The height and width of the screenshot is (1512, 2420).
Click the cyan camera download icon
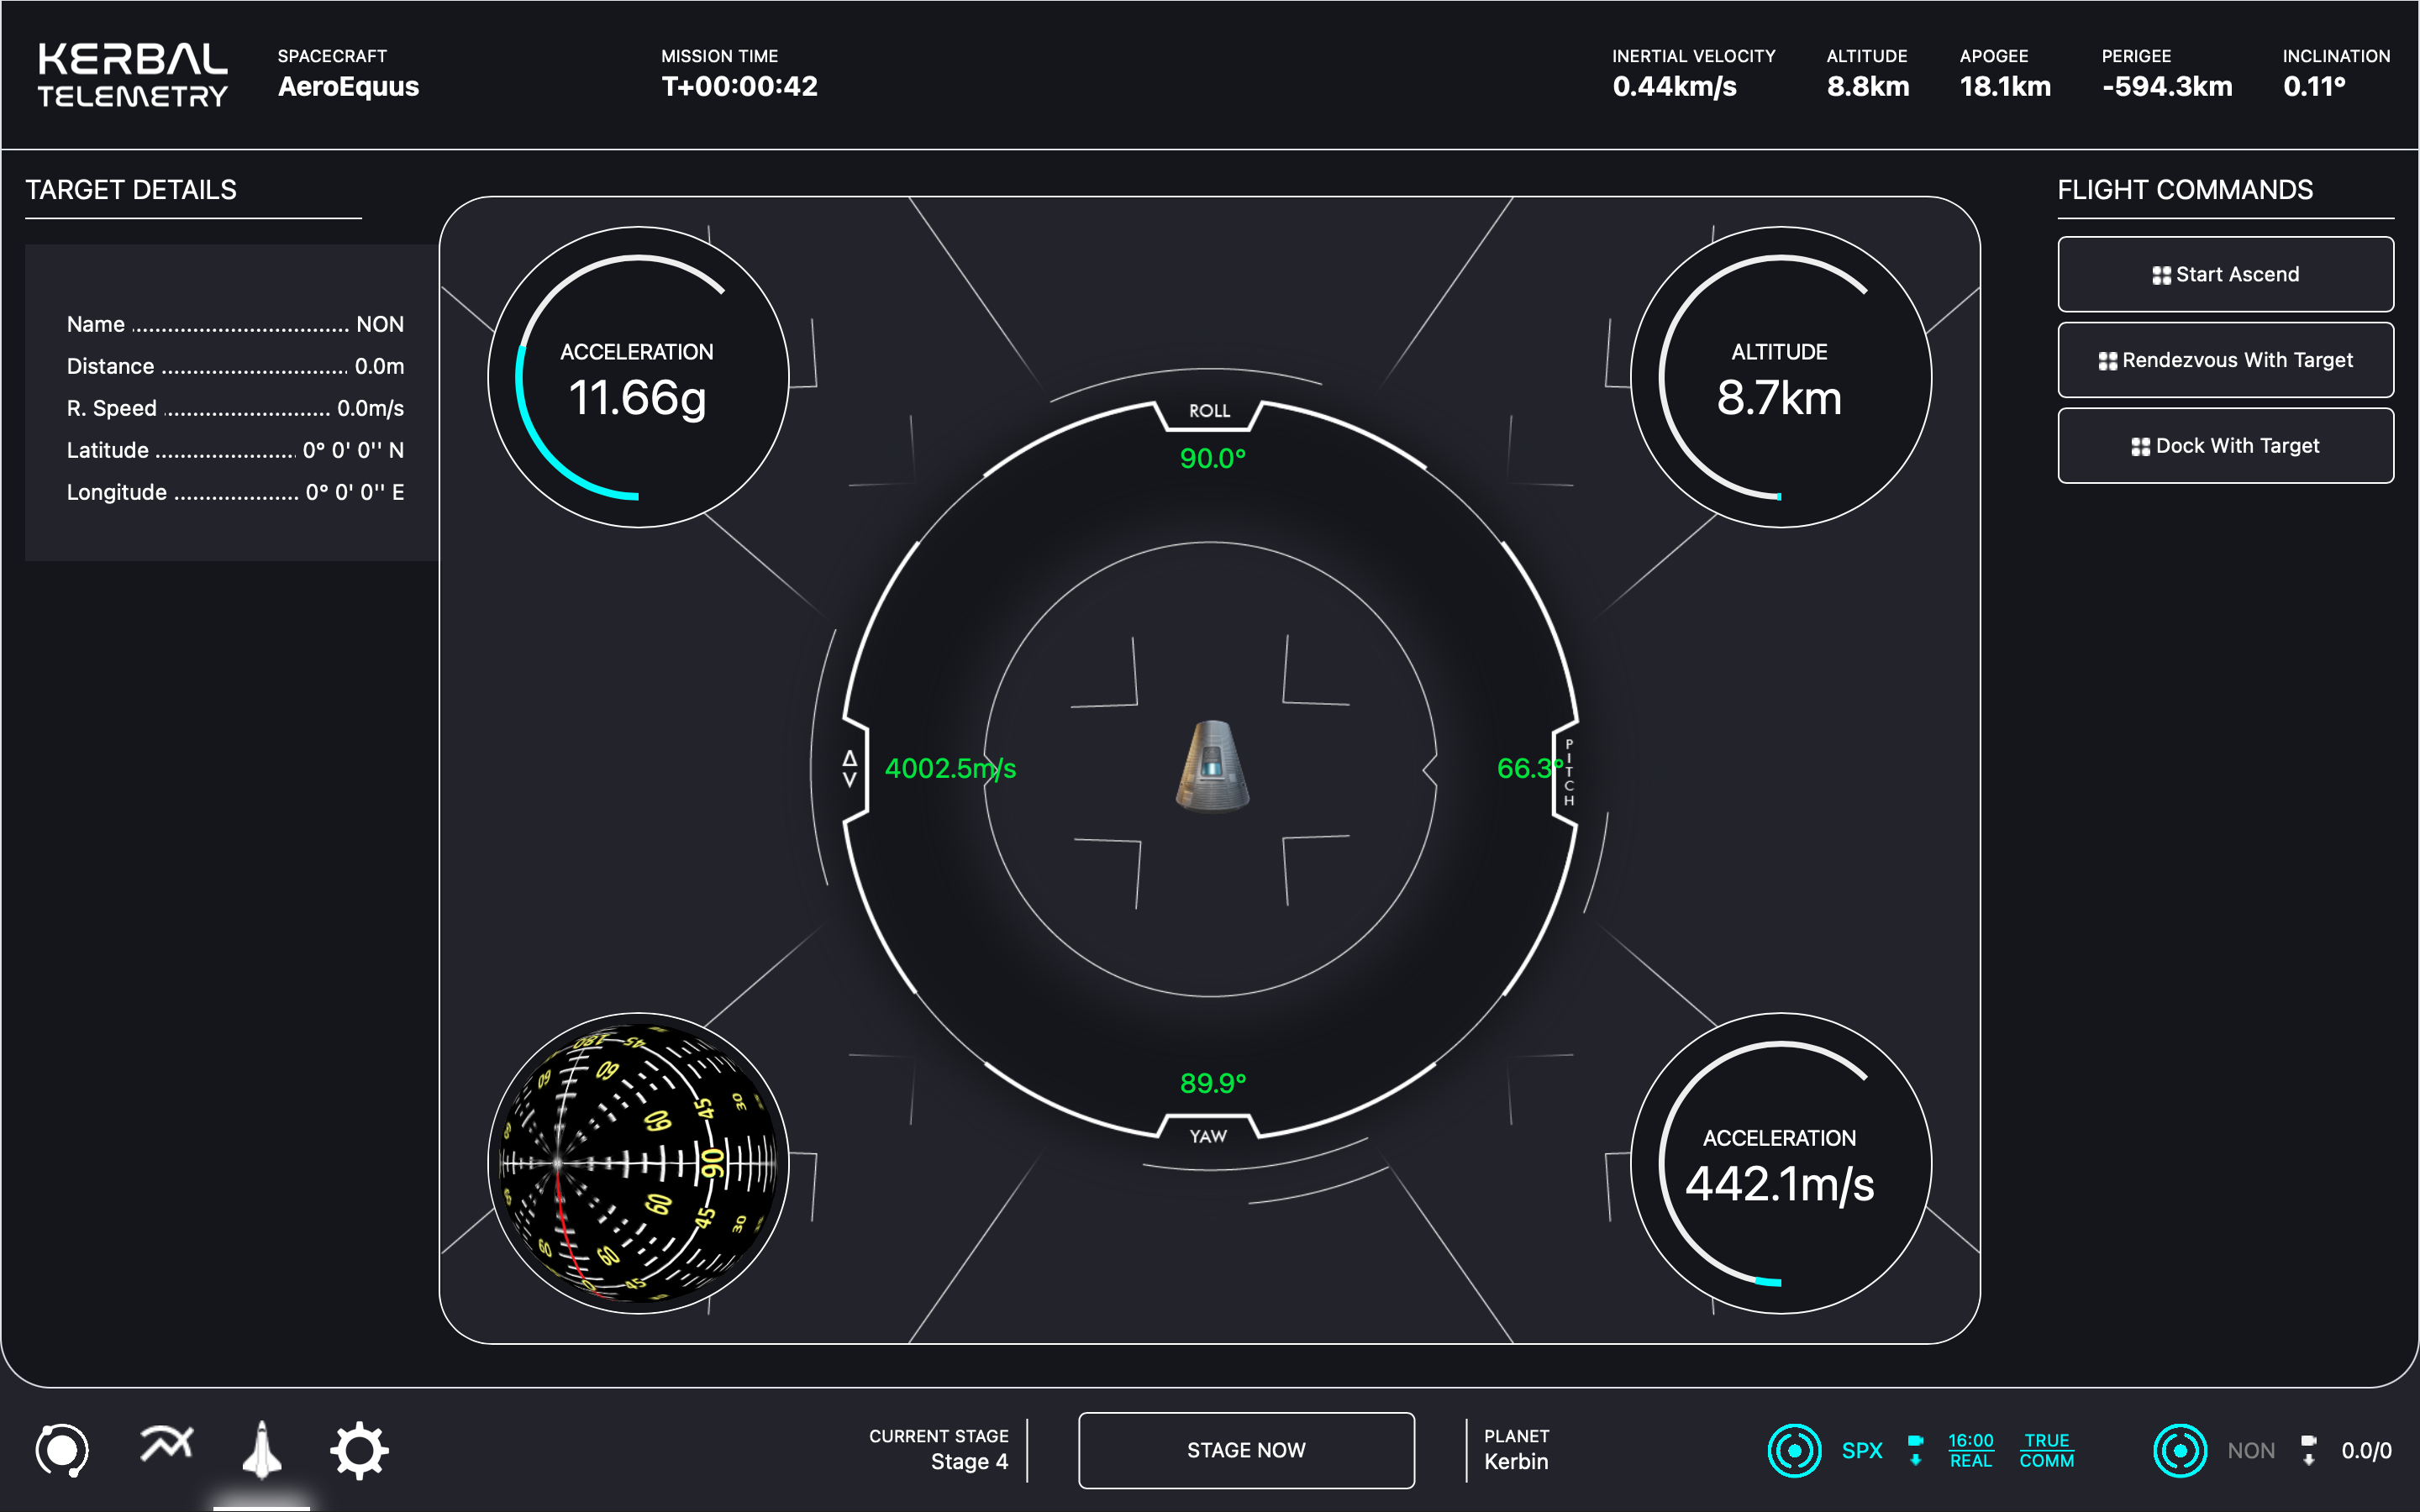click(1915, 1450)
